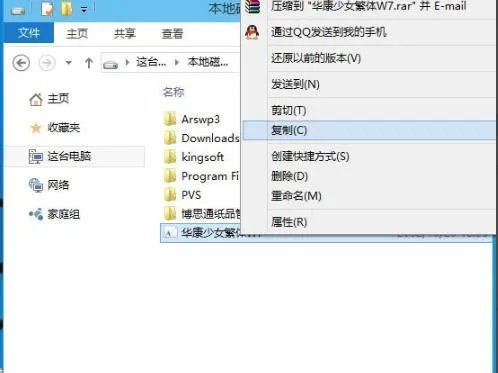This screenshot has height=373, width=498.
Task: Choose 删除(D) in context menu
Action: click(x=369, y=176)
